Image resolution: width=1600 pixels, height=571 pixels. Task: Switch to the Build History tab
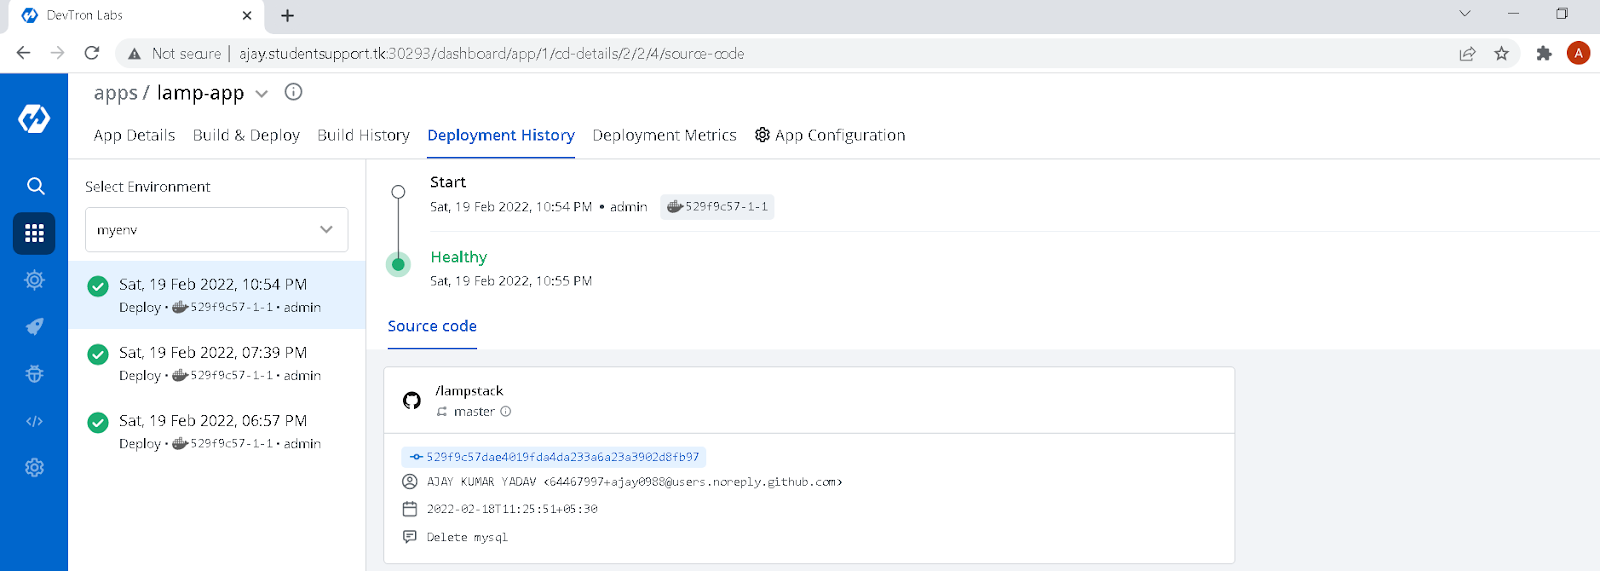pos(363,135)
